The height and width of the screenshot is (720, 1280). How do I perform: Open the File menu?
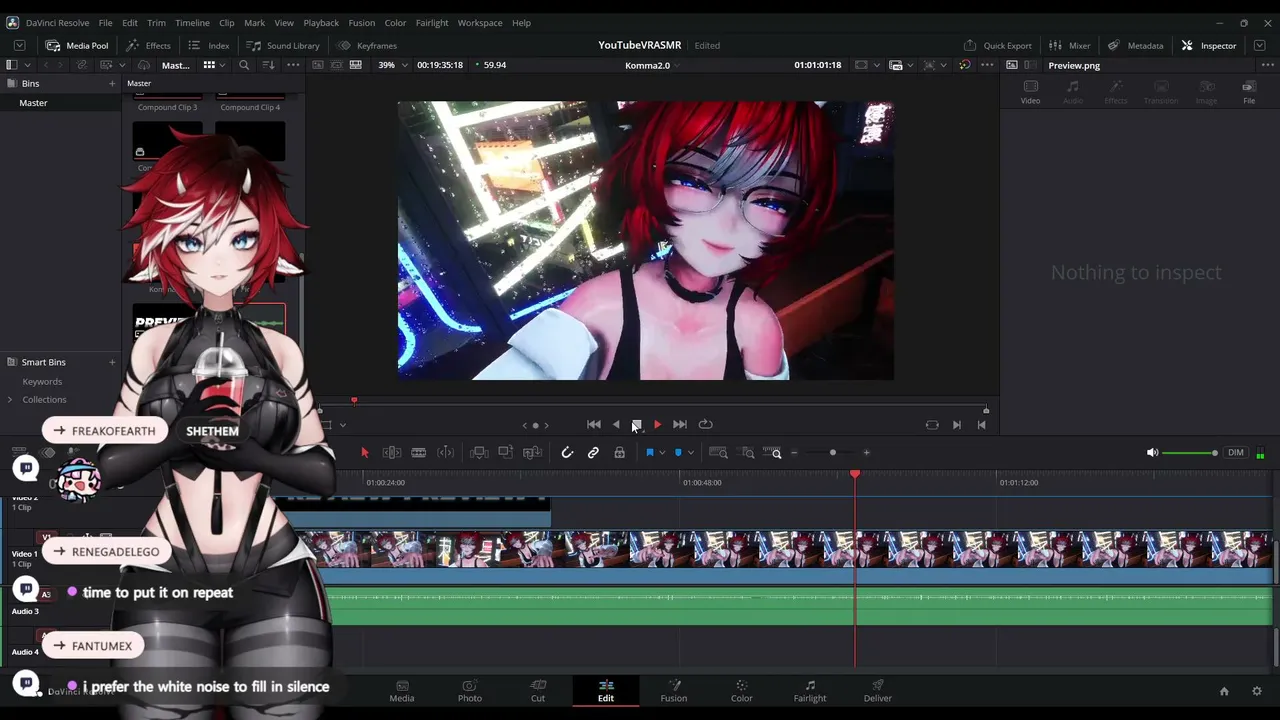click(x=105, y=22)
